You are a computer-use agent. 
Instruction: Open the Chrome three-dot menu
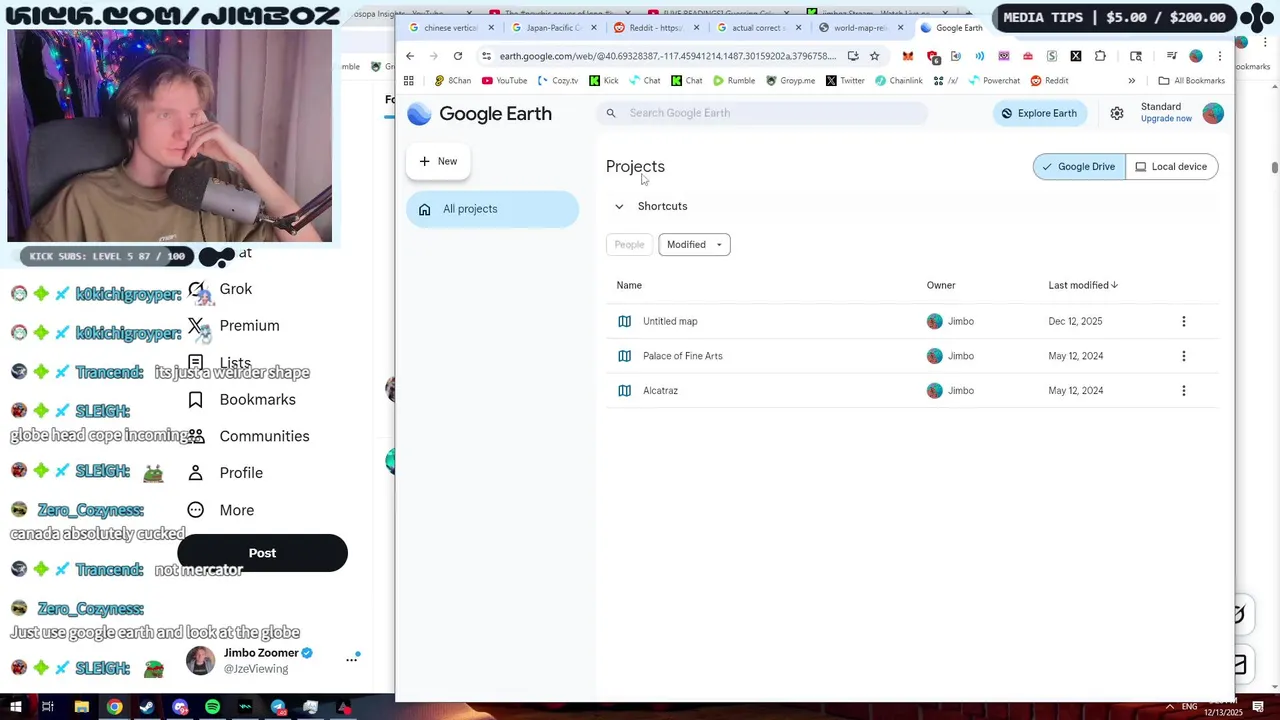[1219, 56]
